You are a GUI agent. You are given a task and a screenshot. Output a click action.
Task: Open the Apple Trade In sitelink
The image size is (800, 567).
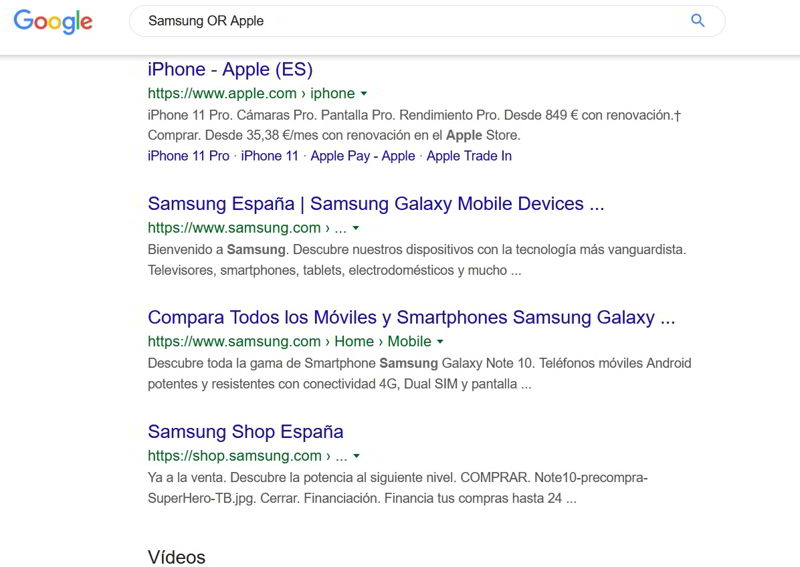469,156
